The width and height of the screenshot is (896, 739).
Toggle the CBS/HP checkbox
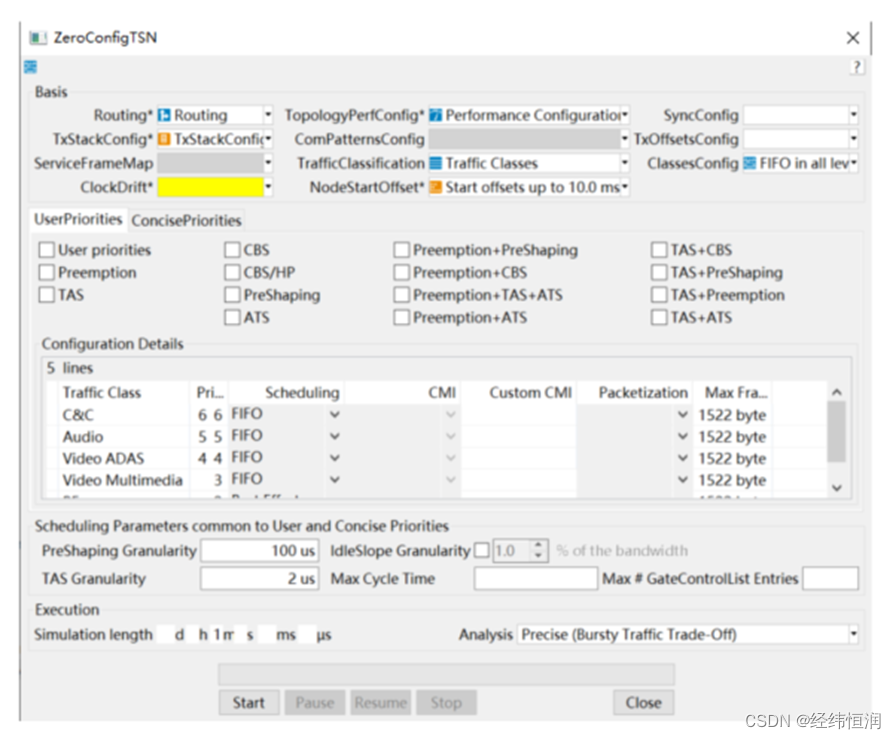pos(233,273)
